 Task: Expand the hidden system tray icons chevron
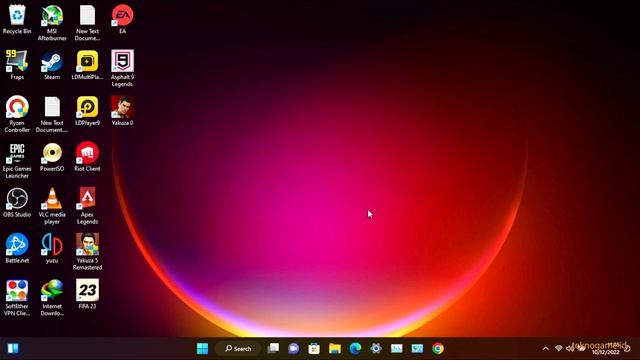(x=546, y=349)
